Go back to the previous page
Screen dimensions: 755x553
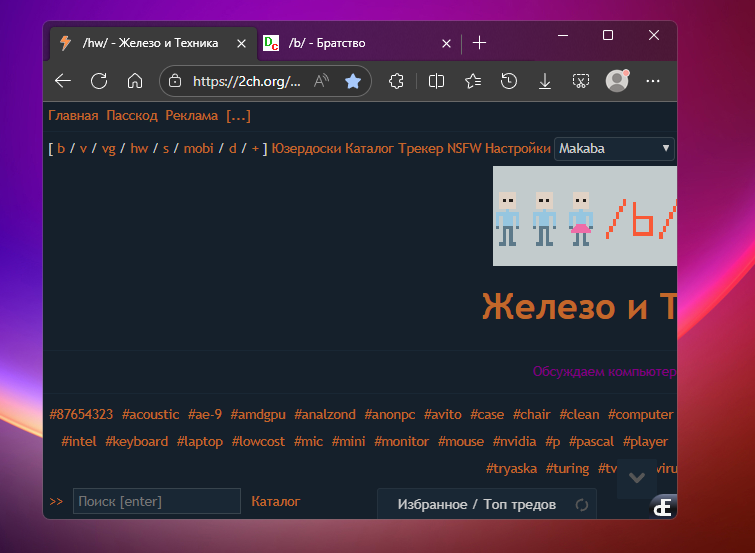[63, 81]
